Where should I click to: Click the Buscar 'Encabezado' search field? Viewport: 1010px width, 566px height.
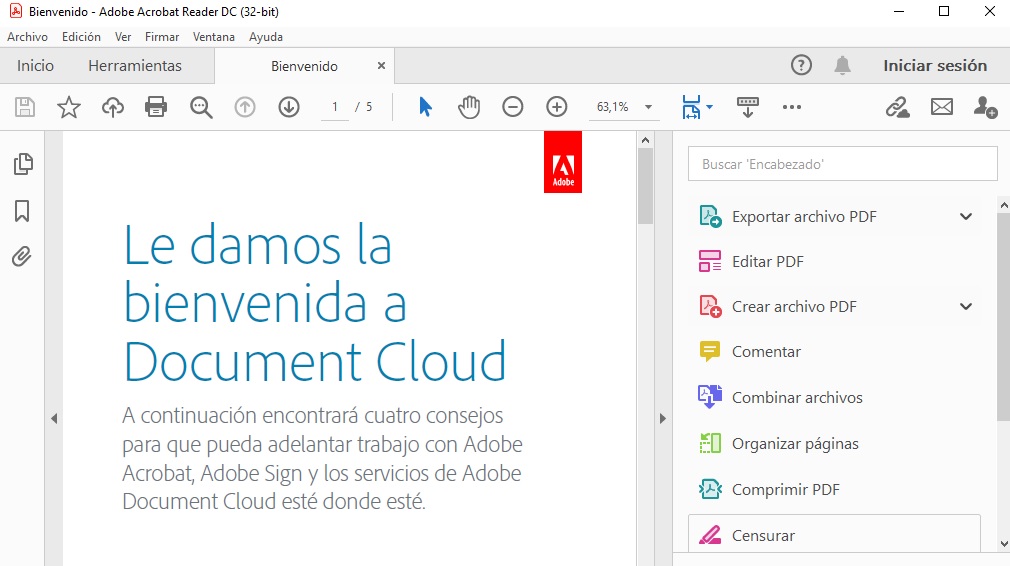point(843,164)
